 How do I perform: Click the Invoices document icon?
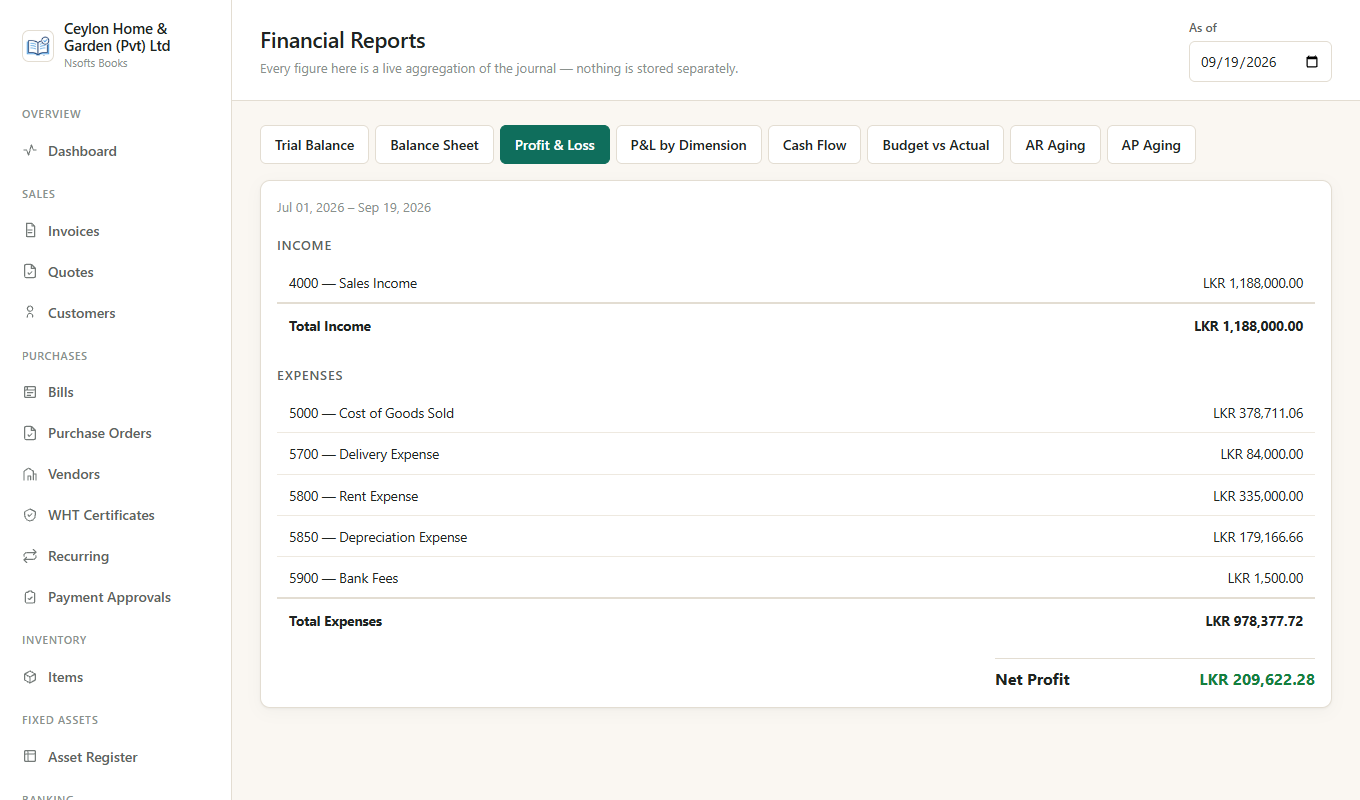pos(30,231)
